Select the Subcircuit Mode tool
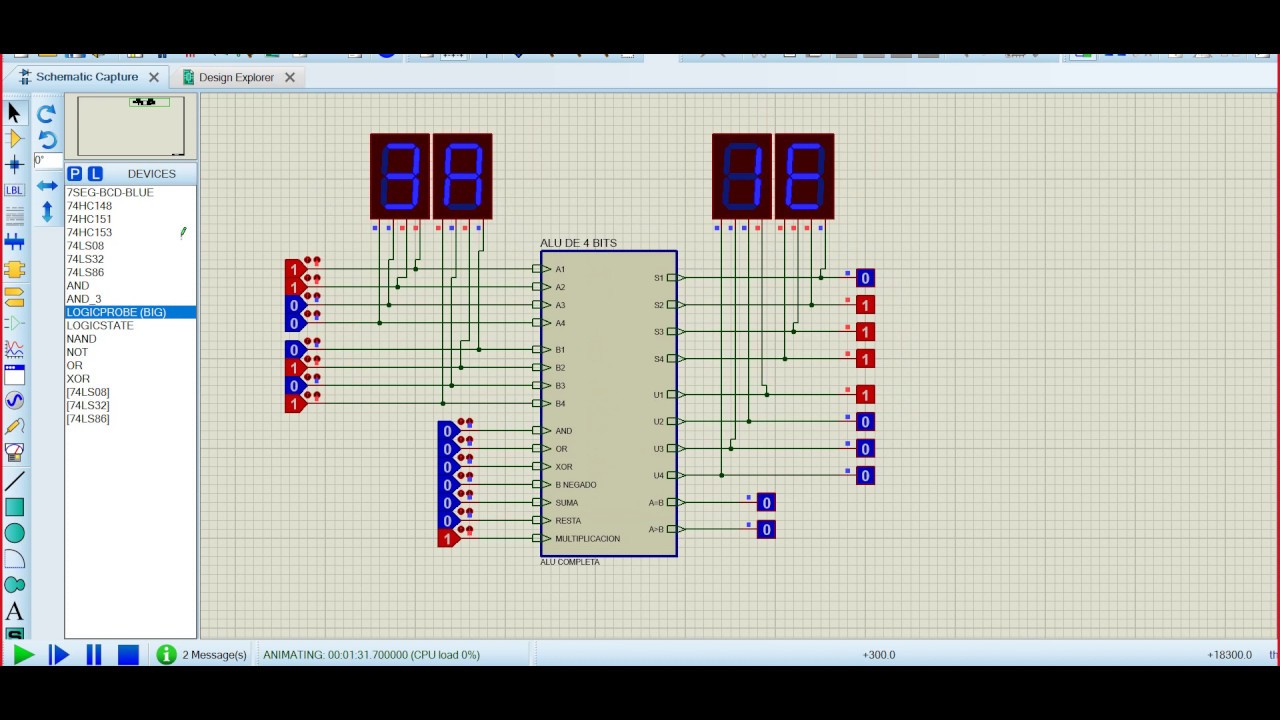This screenshot has width=1280, height=720. tap(14, 269)
